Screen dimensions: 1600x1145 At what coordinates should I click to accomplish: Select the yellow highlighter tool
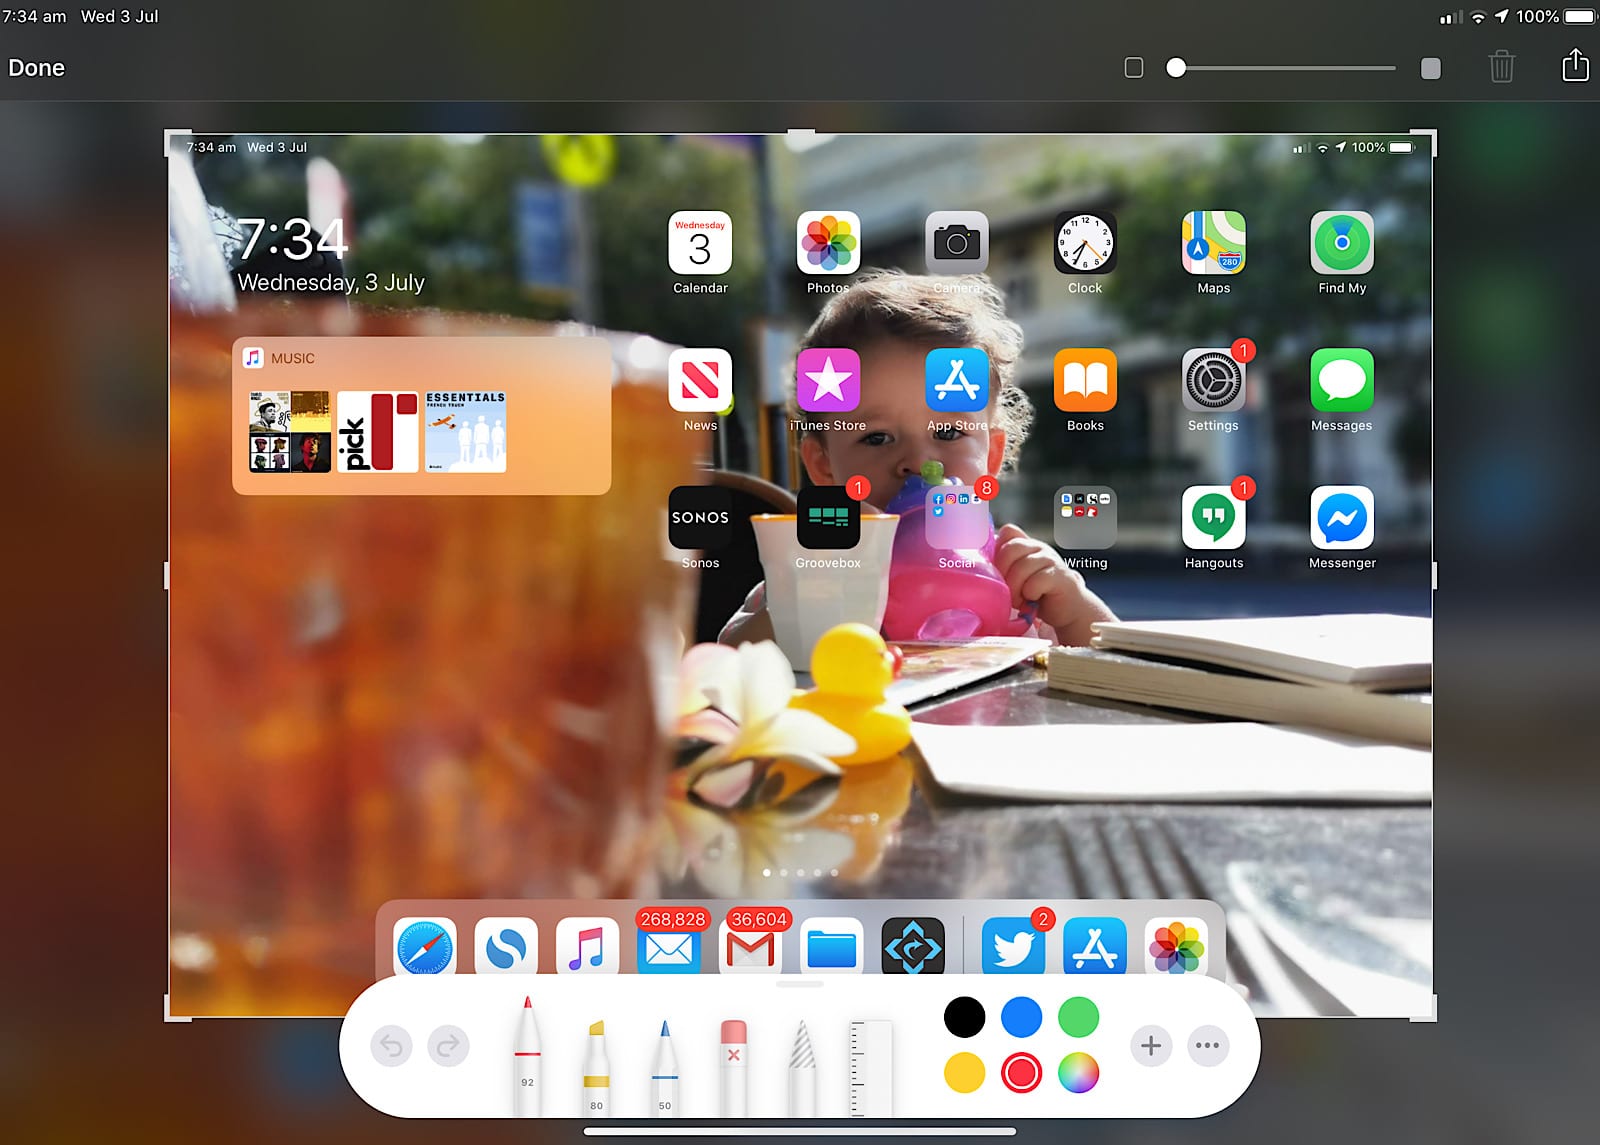pyautogui.click(x=596, y=1065)
